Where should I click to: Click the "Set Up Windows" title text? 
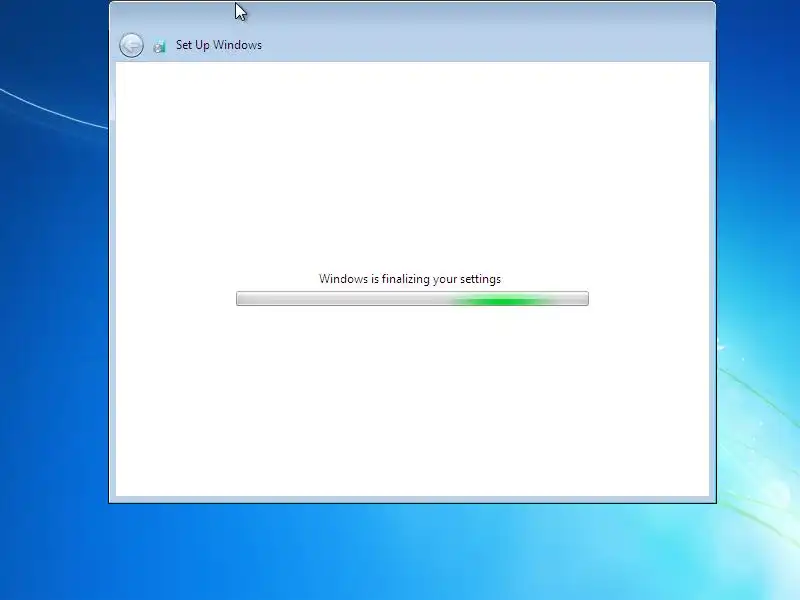click(219, 45)
